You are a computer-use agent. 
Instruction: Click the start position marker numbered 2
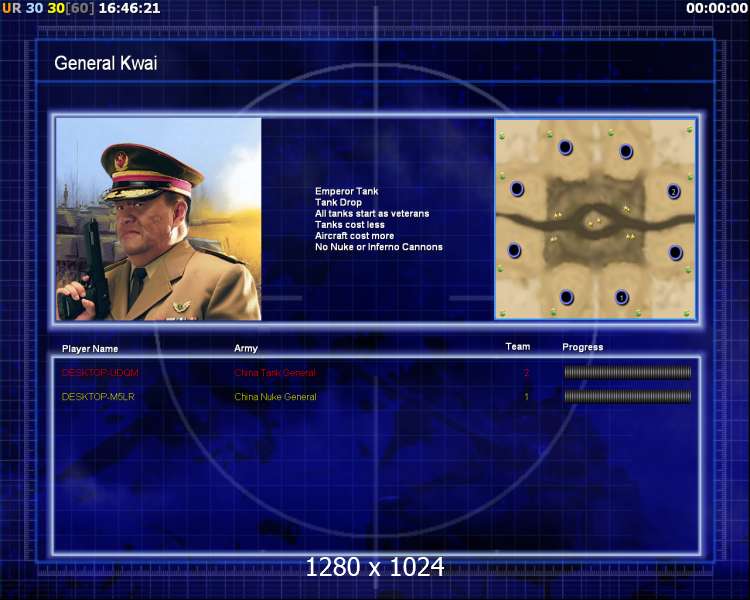coord(673,191)
